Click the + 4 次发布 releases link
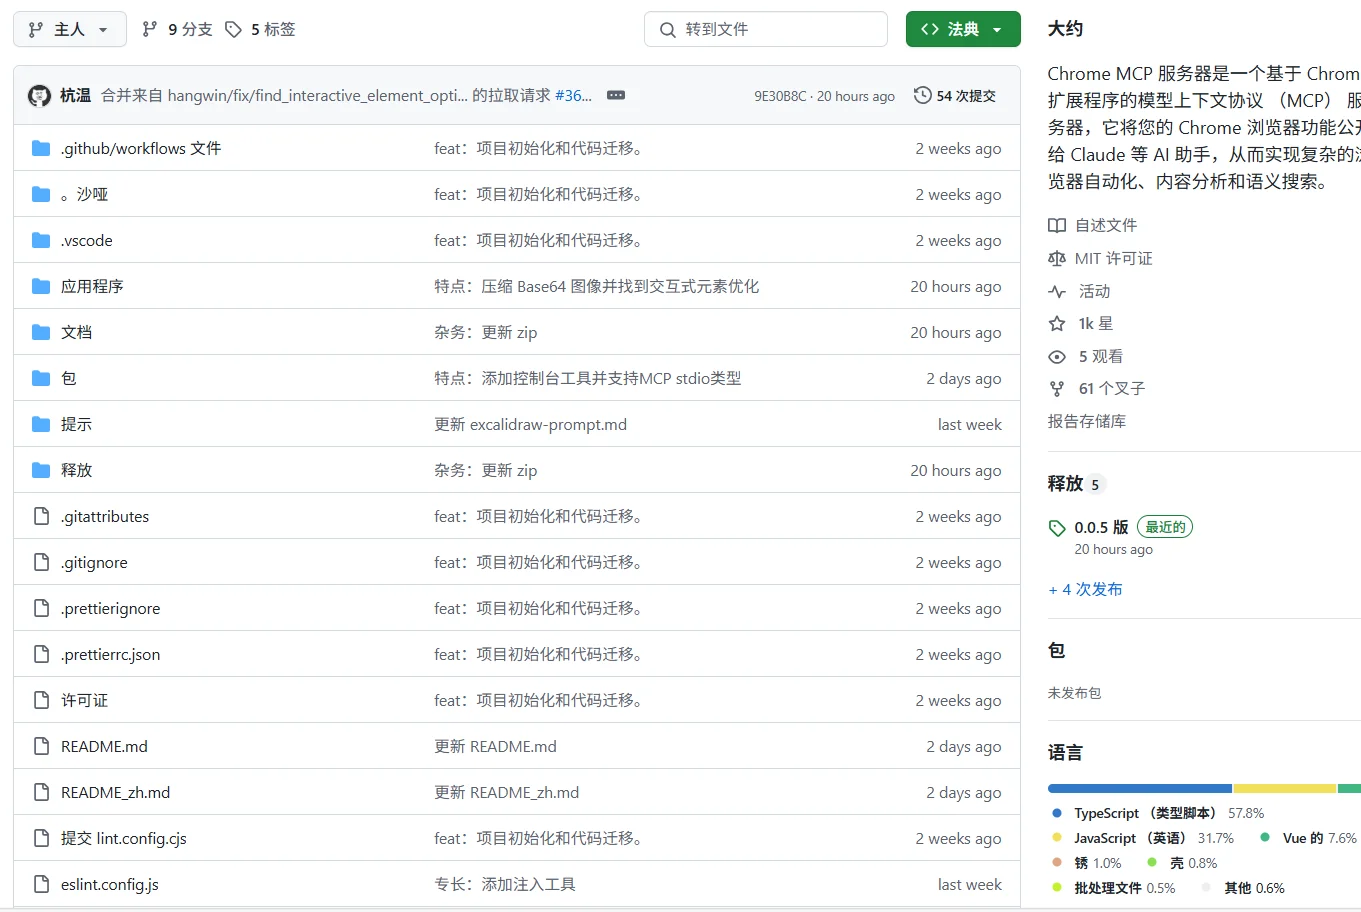The height and width of the screenshot is (912, 1361). (1085, 589)
